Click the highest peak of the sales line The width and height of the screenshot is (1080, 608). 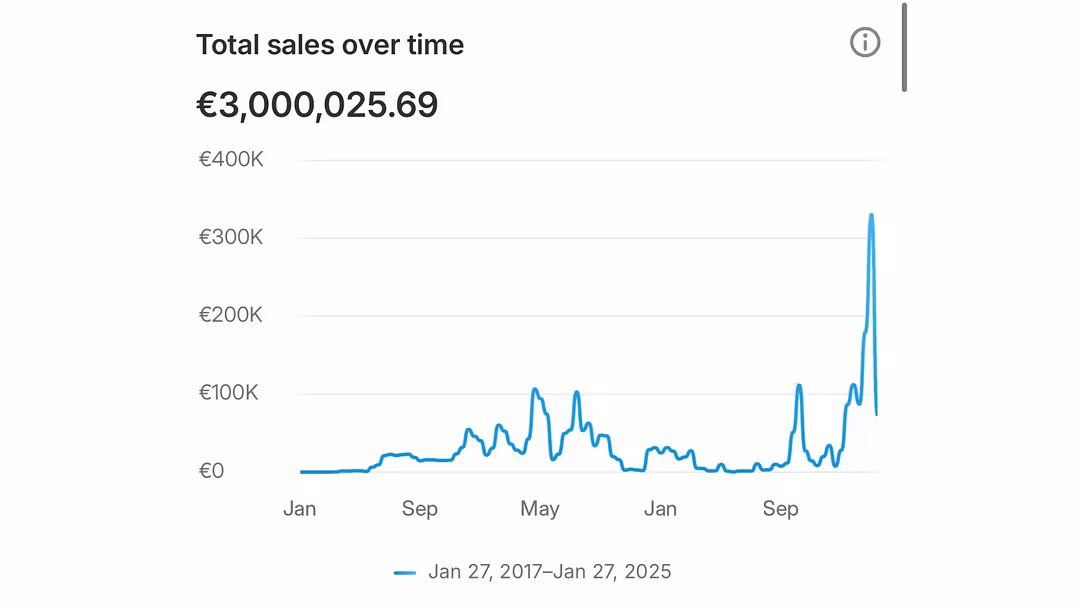pyautogui.click(x=871, y=215)
